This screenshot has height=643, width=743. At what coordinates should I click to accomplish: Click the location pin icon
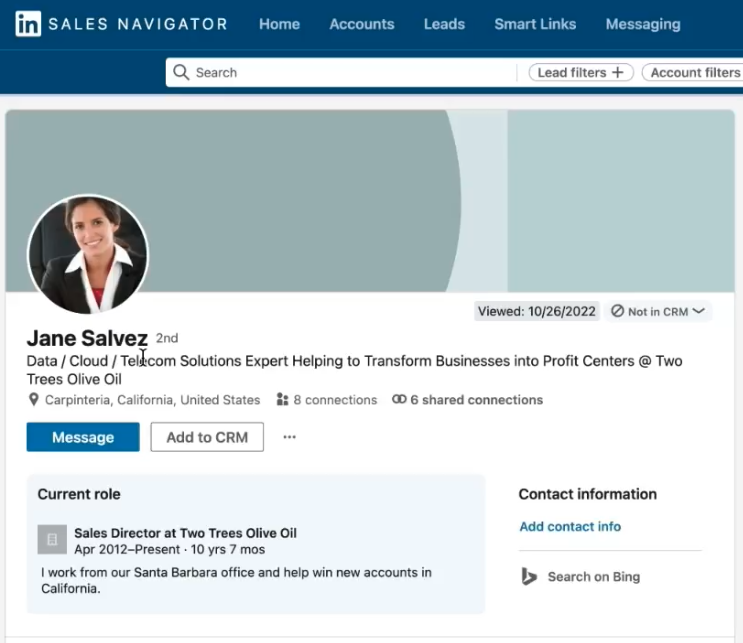(x=35, y=400)
